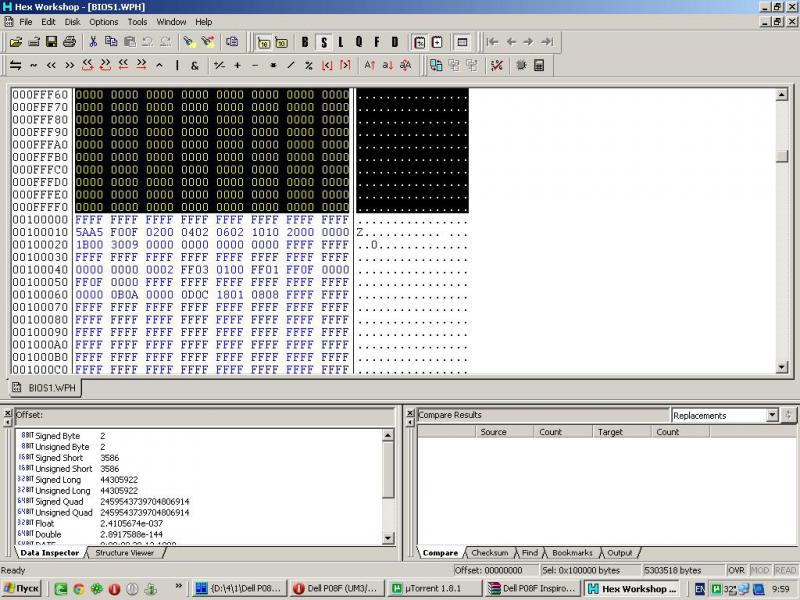800x600 pixels.
Task: Switch to the Bookmarks tab
Action: point(572,553)
